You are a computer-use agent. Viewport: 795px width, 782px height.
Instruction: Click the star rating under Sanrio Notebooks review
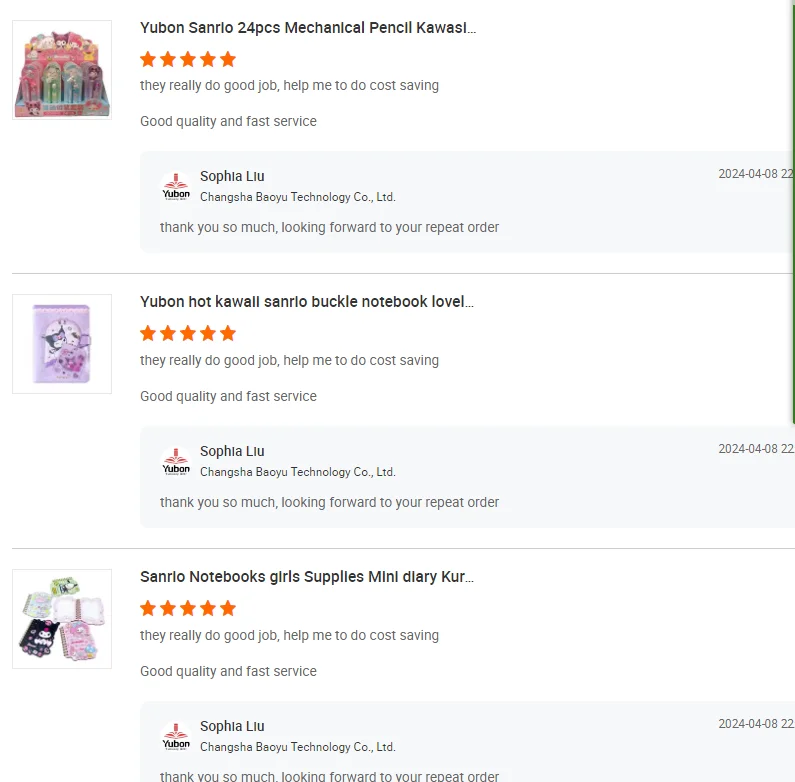(188, 608)
